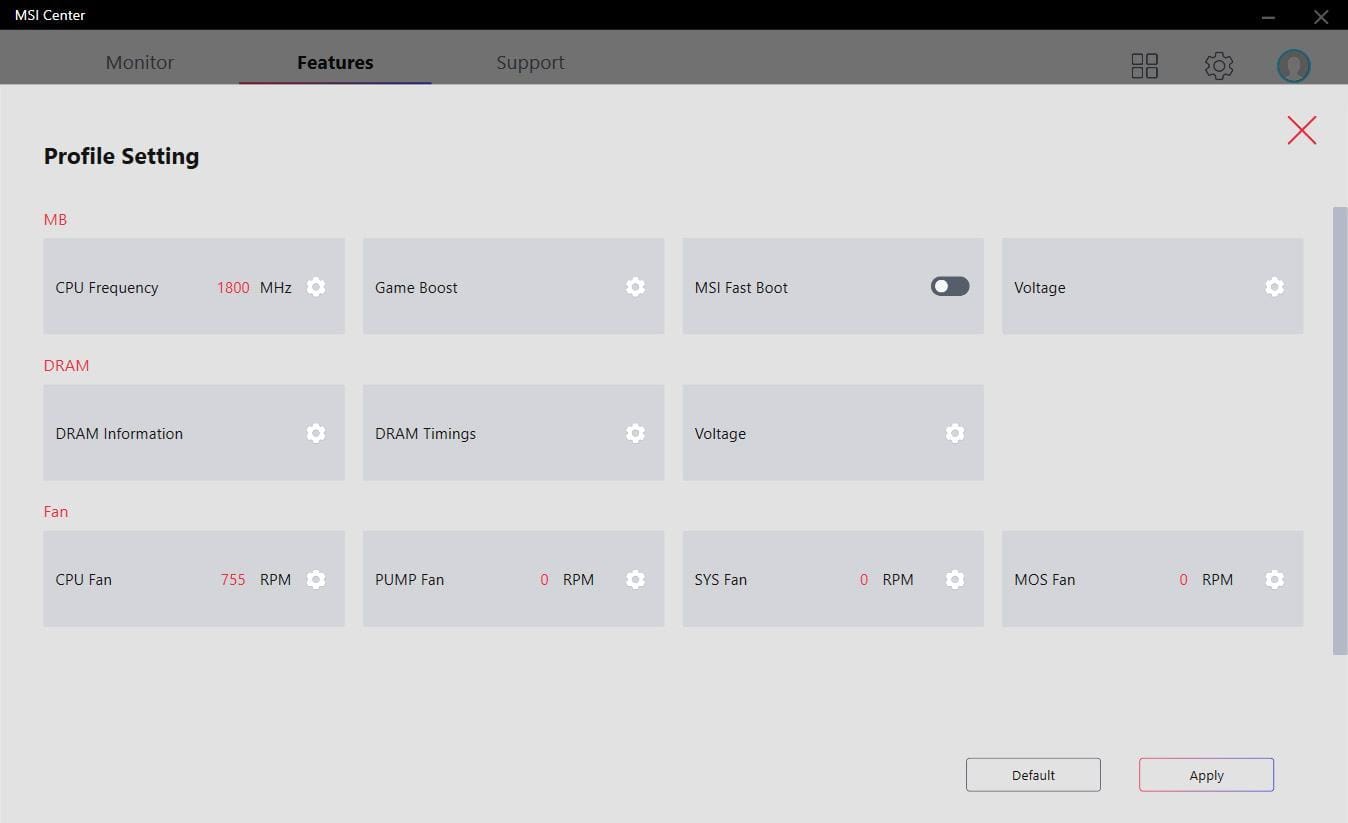Image resolution: width=1348 pixels, height=823 pixels.
Task: Open Game Boost configuration gear
Action: [636, 287]
